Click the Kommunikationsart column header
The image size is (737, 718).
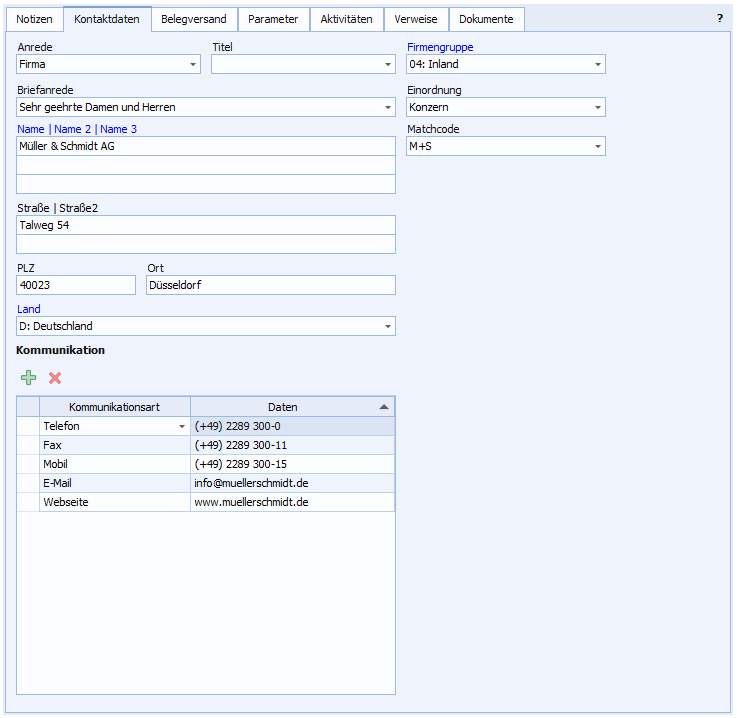114,407
